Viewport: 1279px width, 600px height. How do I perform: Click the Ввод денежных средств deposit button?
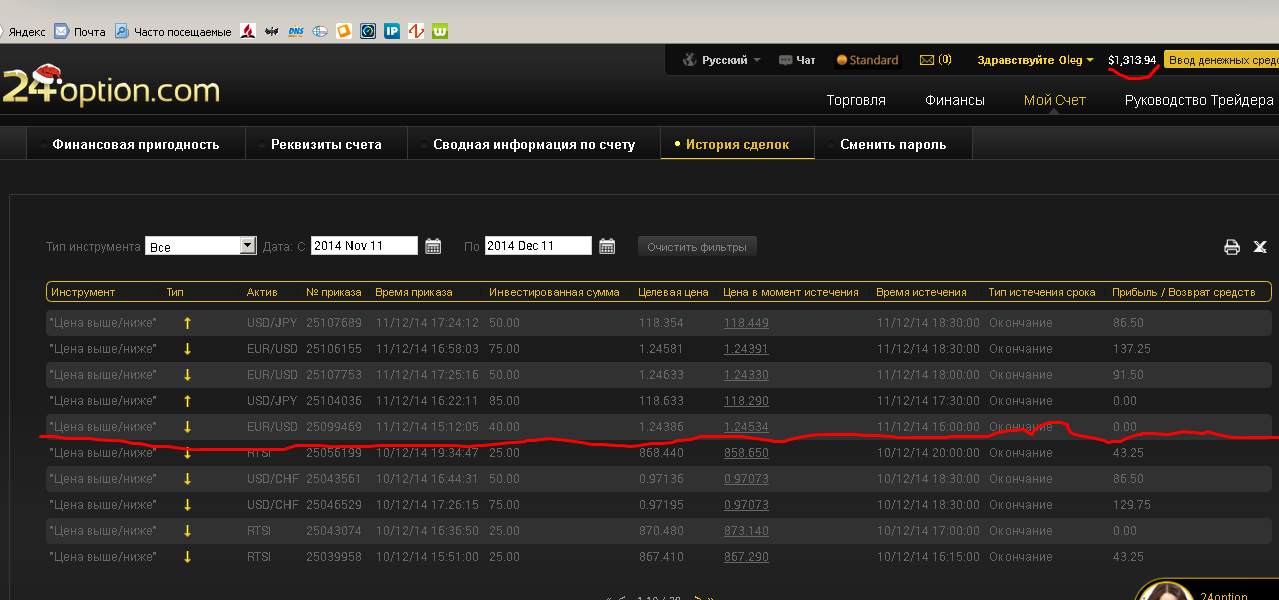click(1221, 60)
